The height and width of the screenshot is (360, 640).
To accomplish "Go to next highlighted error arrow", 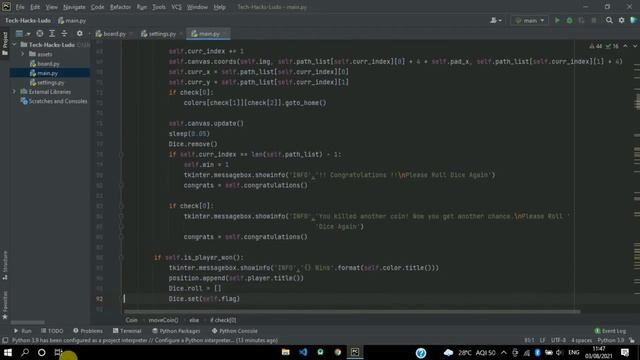I will [634, 46].
